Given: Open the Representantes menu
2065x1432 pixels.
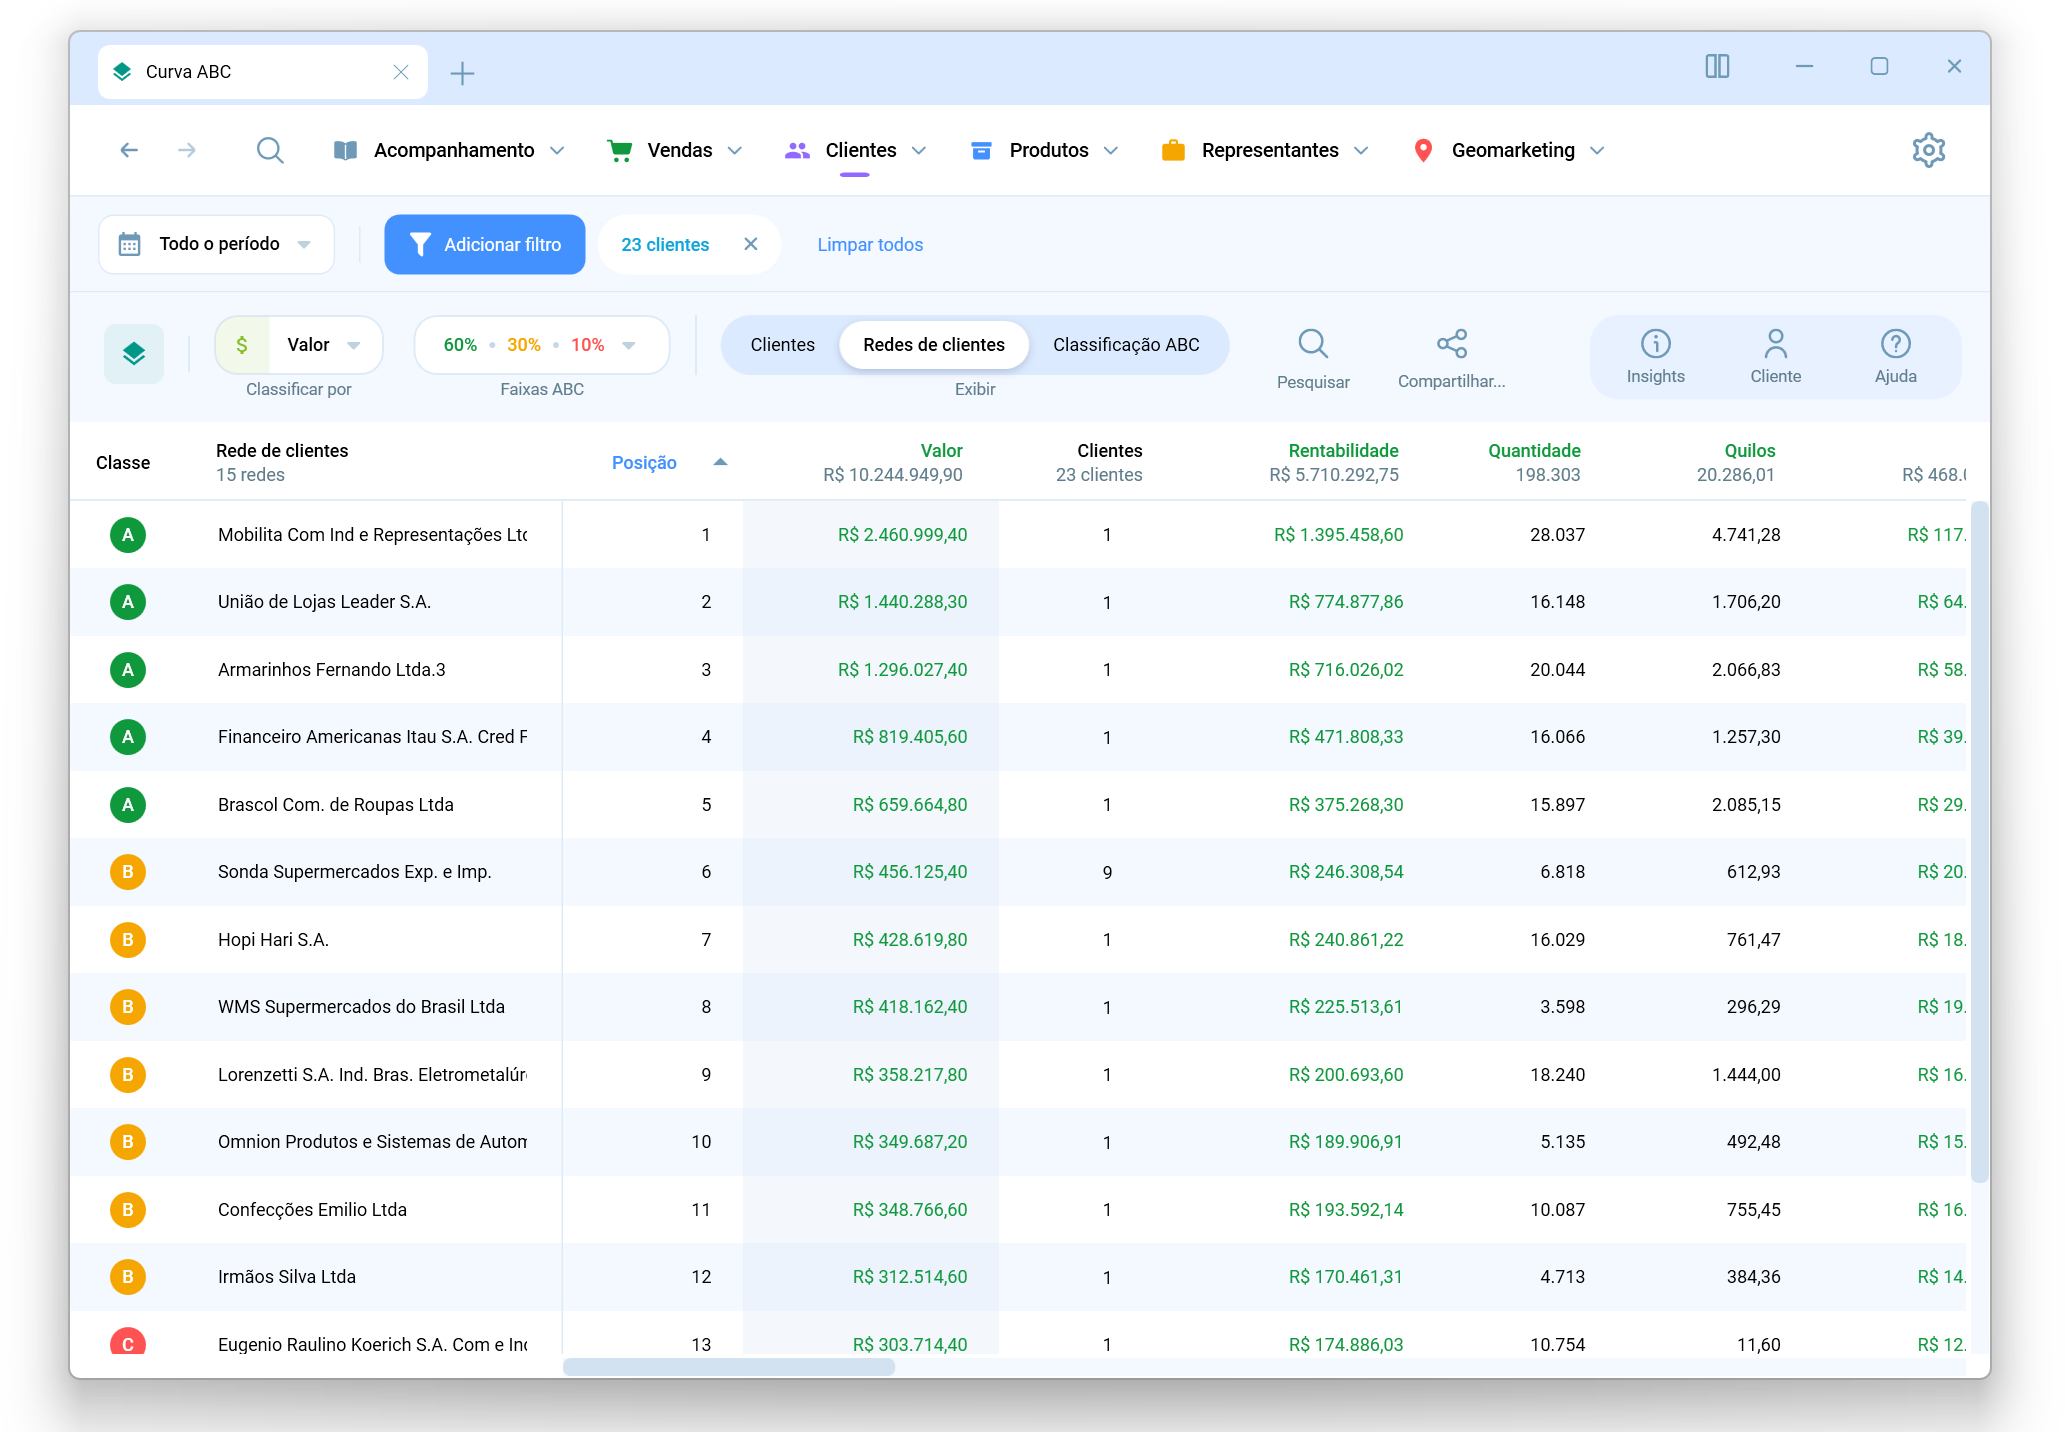Looking at the screenshot, I should [1266, 150].
